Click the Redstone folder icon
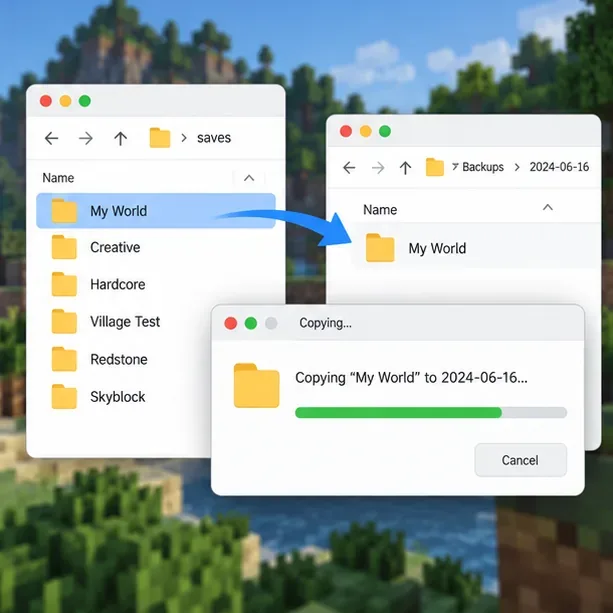This screenshot has height=613, width=613. pyautogui.click(x=64, y=359)
